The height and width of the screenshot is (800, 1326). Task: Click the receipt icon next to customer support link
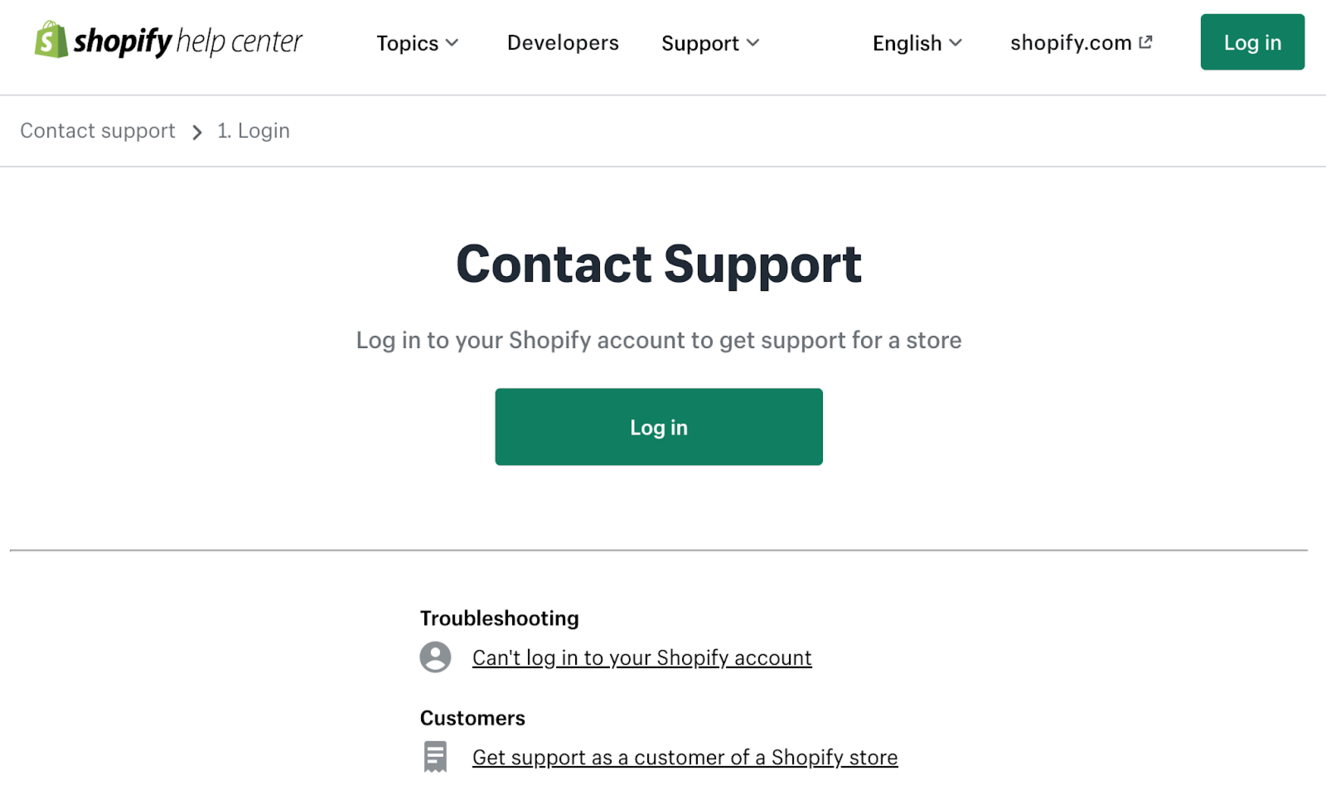435,756
